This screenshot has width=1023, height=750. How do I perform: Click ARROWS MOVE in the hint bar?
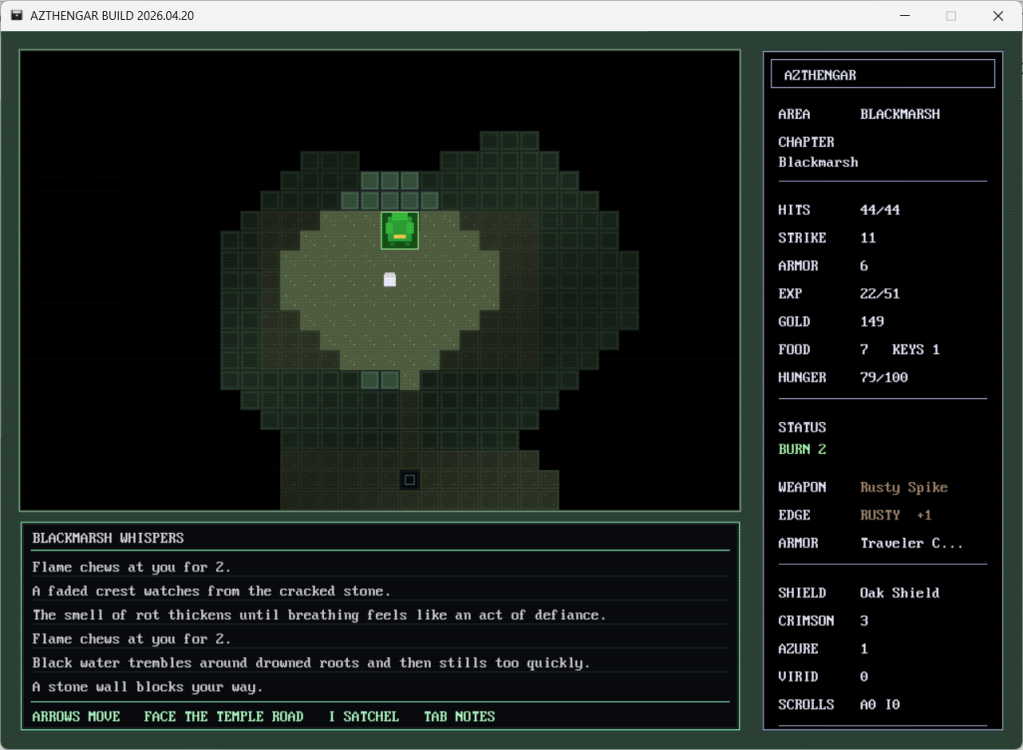tap(76, 716)
